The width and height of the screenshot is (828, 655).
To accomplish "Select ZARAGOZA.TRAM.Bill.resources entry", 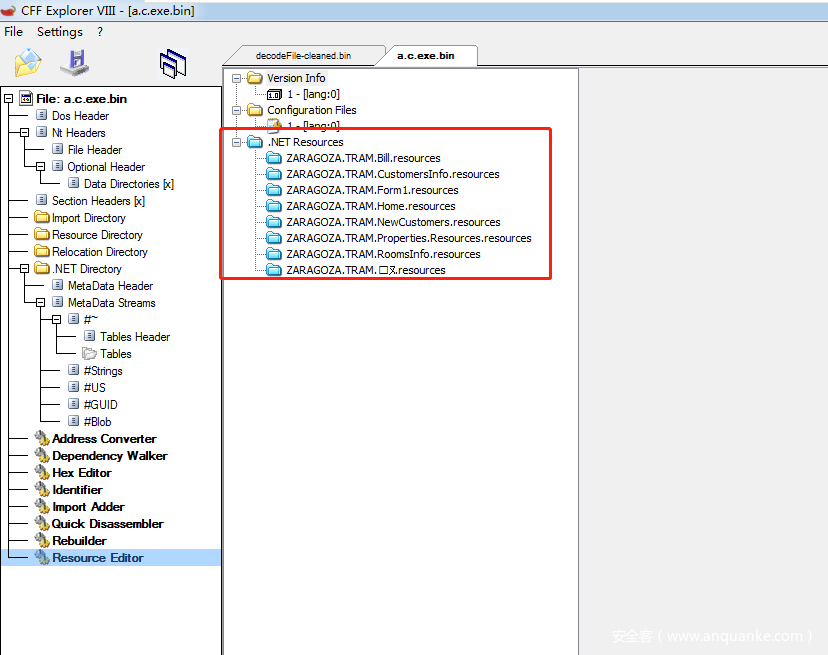I will (363, 158).
